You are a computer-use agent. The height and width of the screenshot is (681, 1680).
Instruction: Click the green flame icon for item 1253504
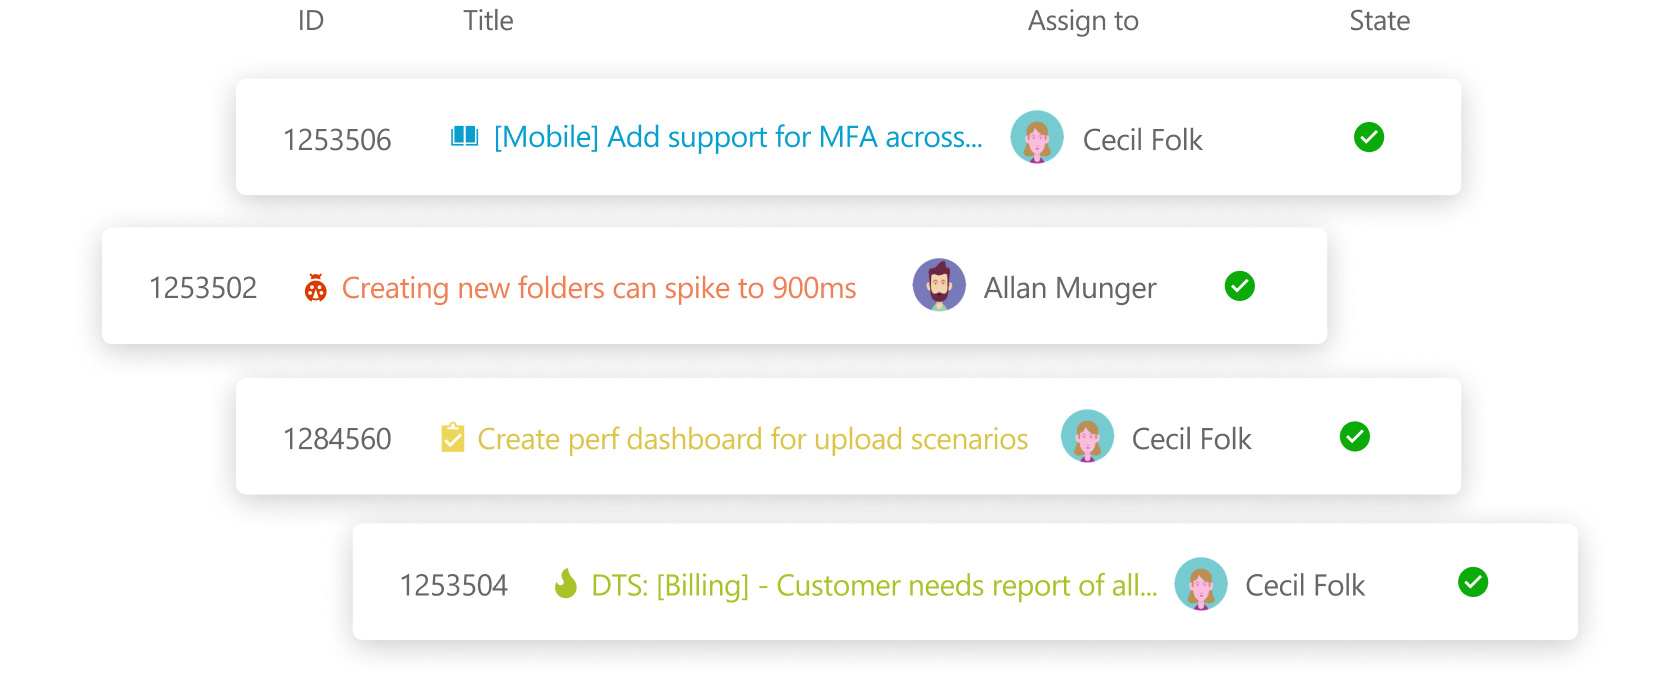pos(566,584)
